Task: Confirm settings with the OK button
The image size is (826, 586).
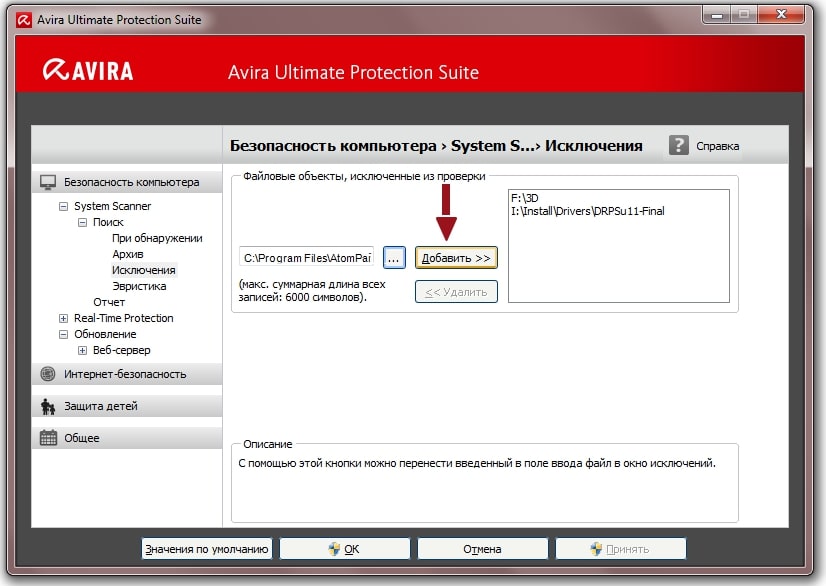Action: tap(345, 549)
